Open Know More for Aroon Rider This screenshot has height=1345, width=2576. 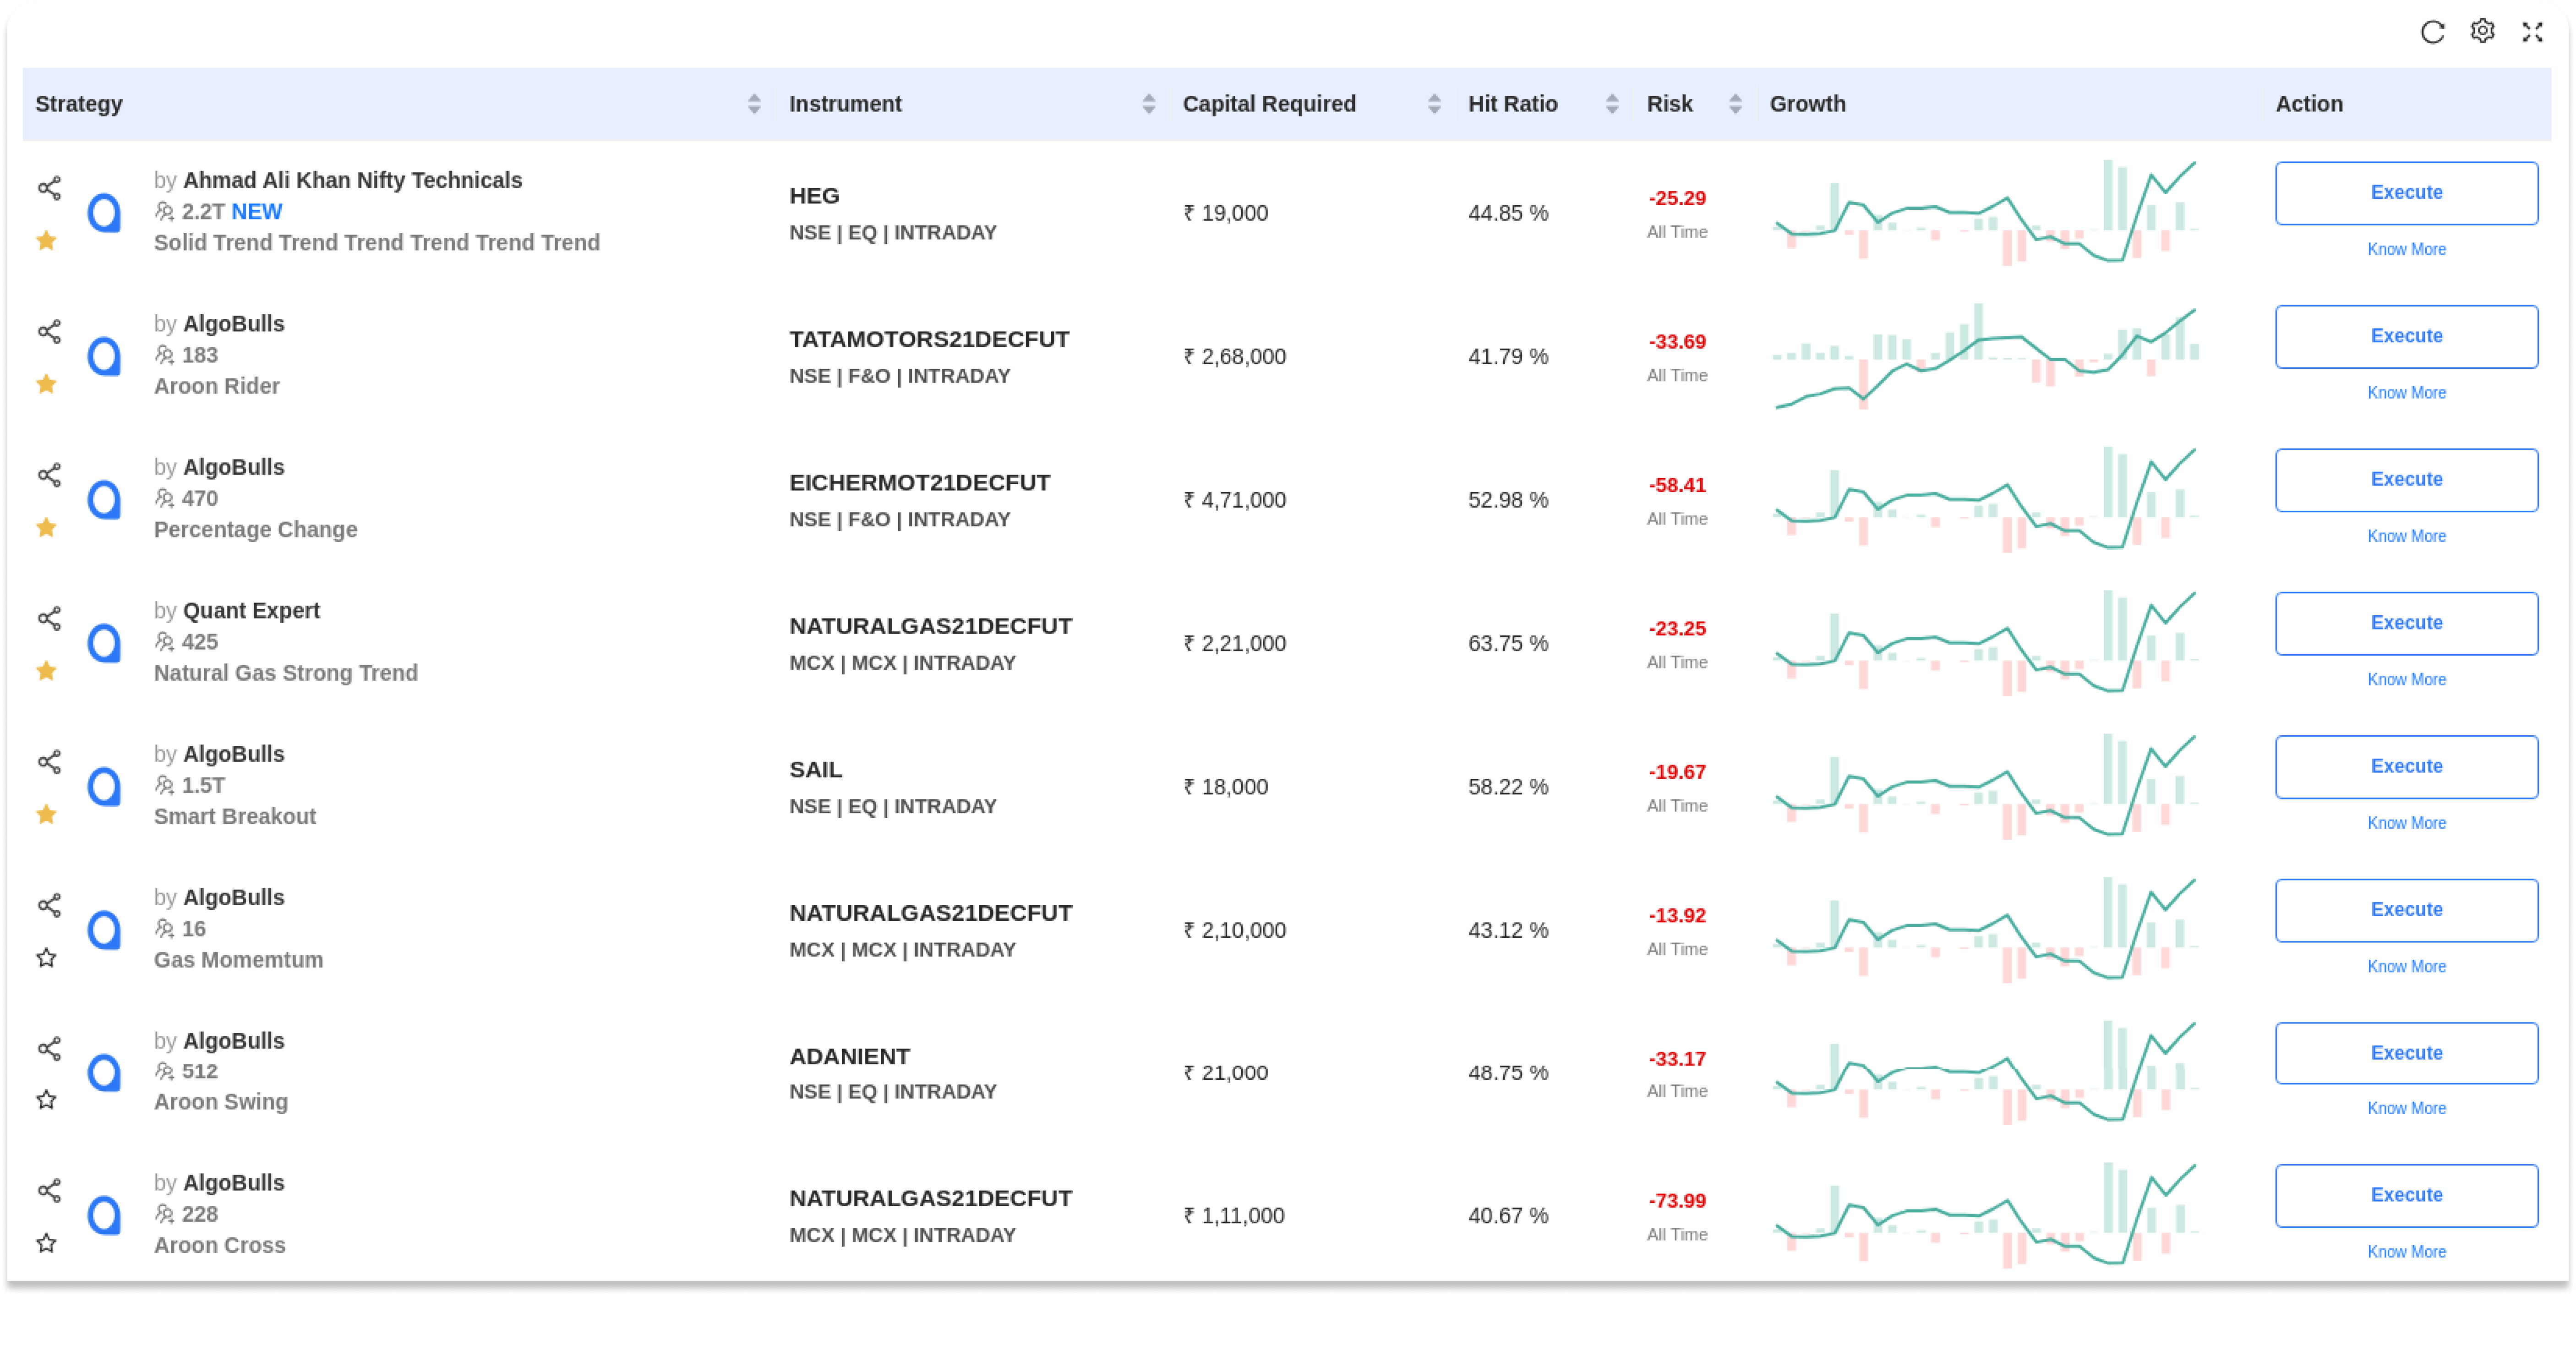click(x=2406, y=393)
